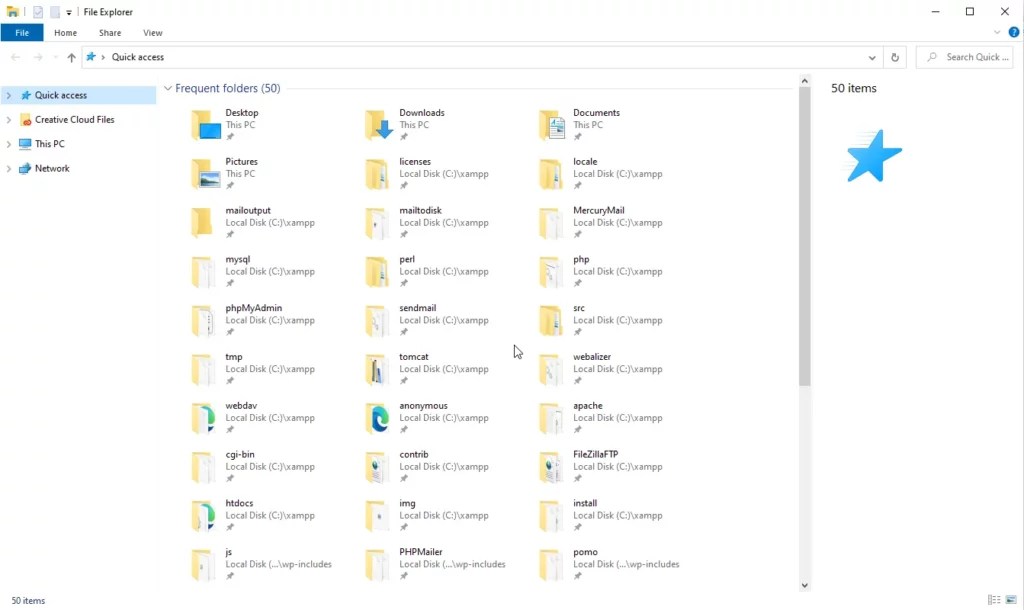This screenshot has width=1024, height=610.
Task: Collapse the Frequent folders section
Action: click(x=167, y=88)
